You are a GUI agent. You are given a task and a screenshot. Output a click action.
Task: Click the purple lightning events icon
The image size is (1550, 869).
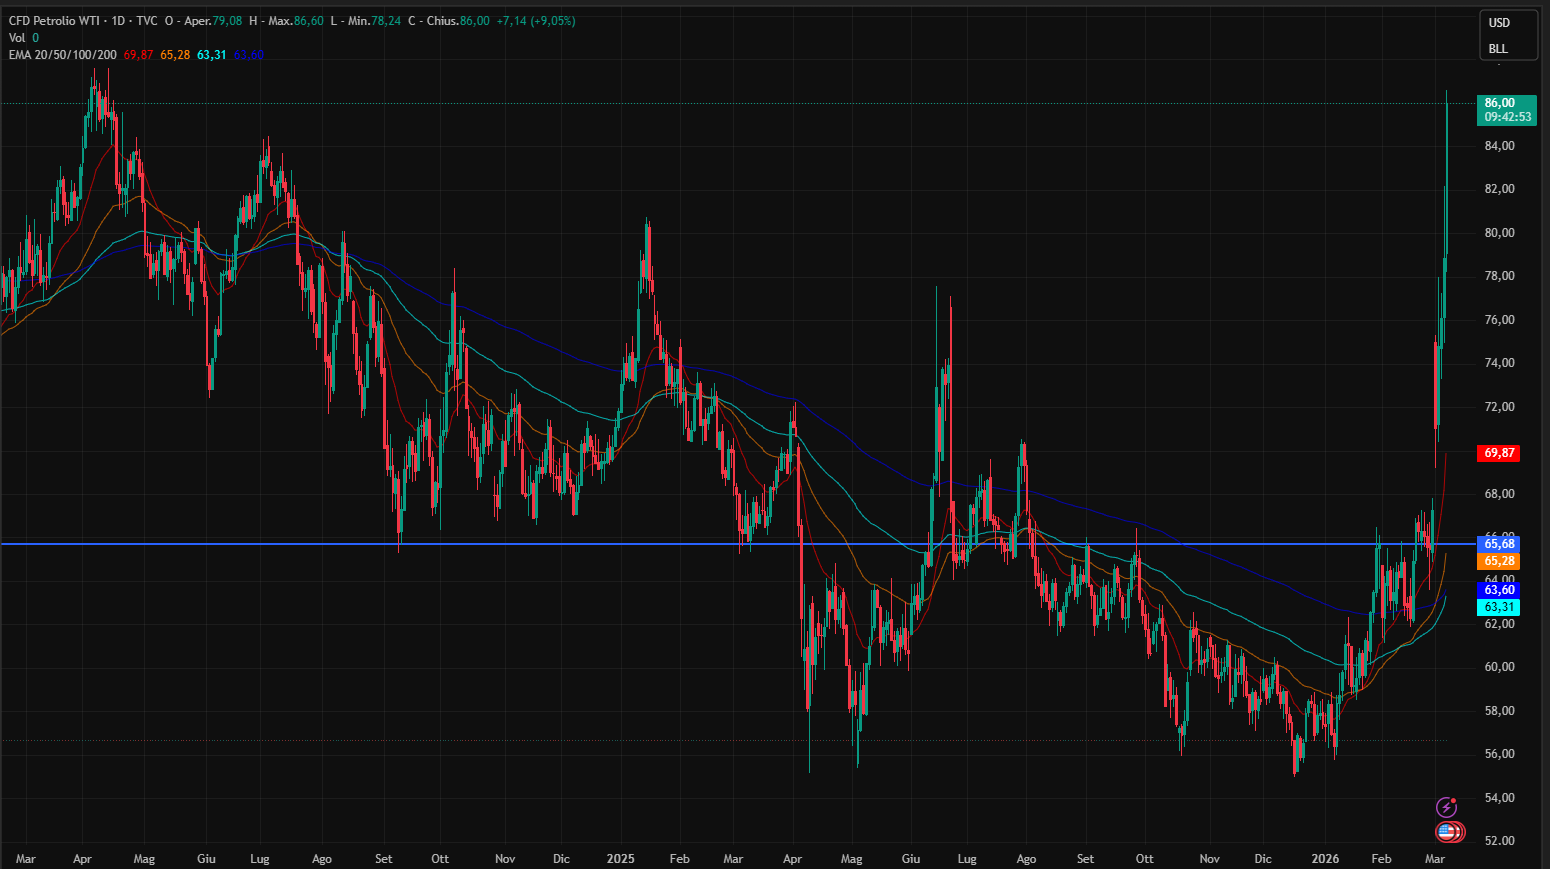(1446, 807)
